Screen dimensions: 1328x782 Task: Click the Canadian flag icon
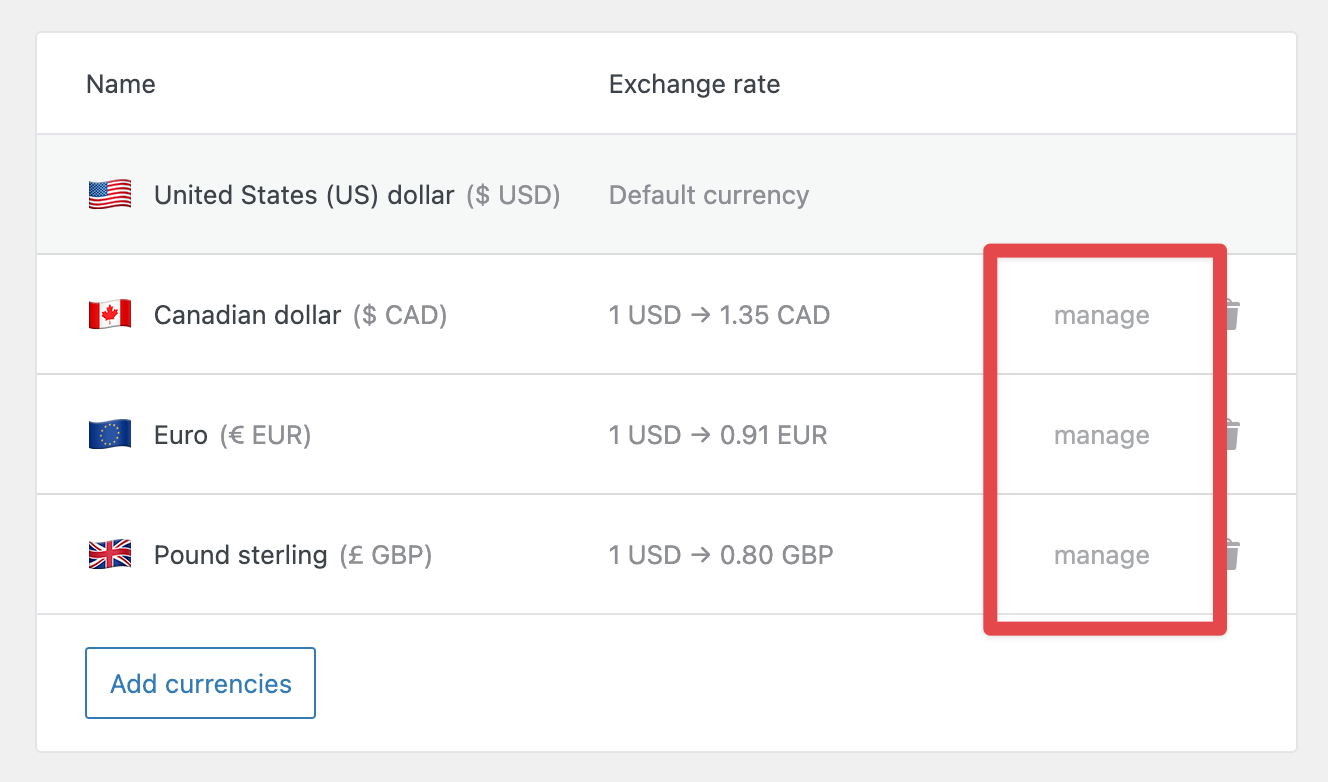(110, 315)
